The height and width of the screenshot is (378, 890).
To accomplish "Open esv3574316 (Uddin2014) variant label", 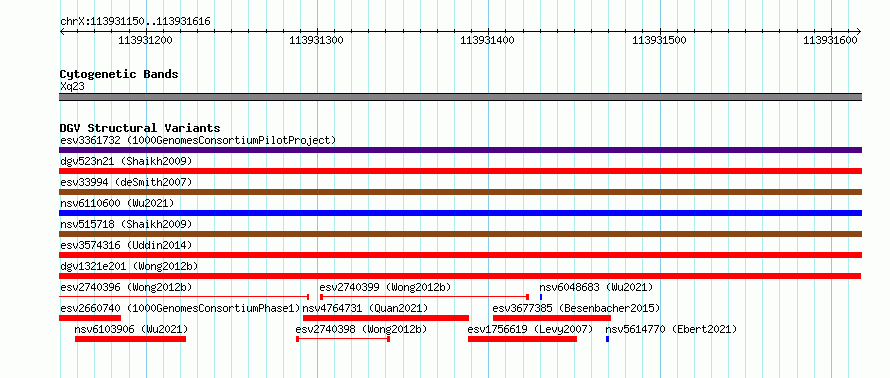I will point(126,245).
